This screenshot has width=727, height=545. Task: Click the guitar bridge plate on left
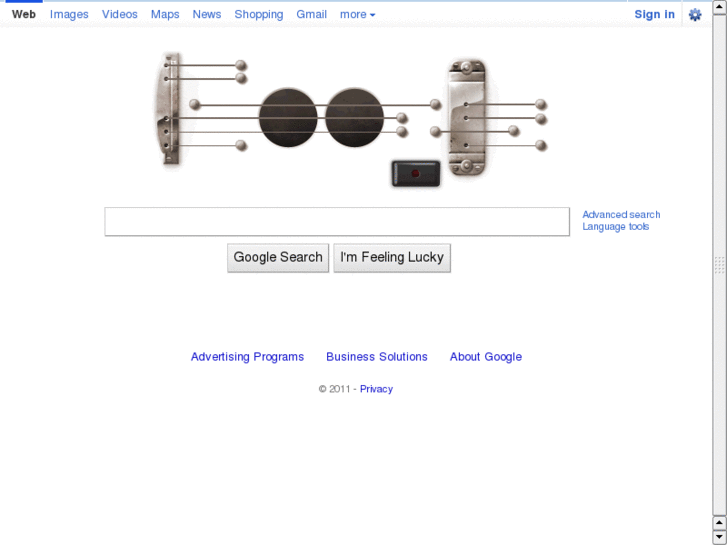coord(171,109)
